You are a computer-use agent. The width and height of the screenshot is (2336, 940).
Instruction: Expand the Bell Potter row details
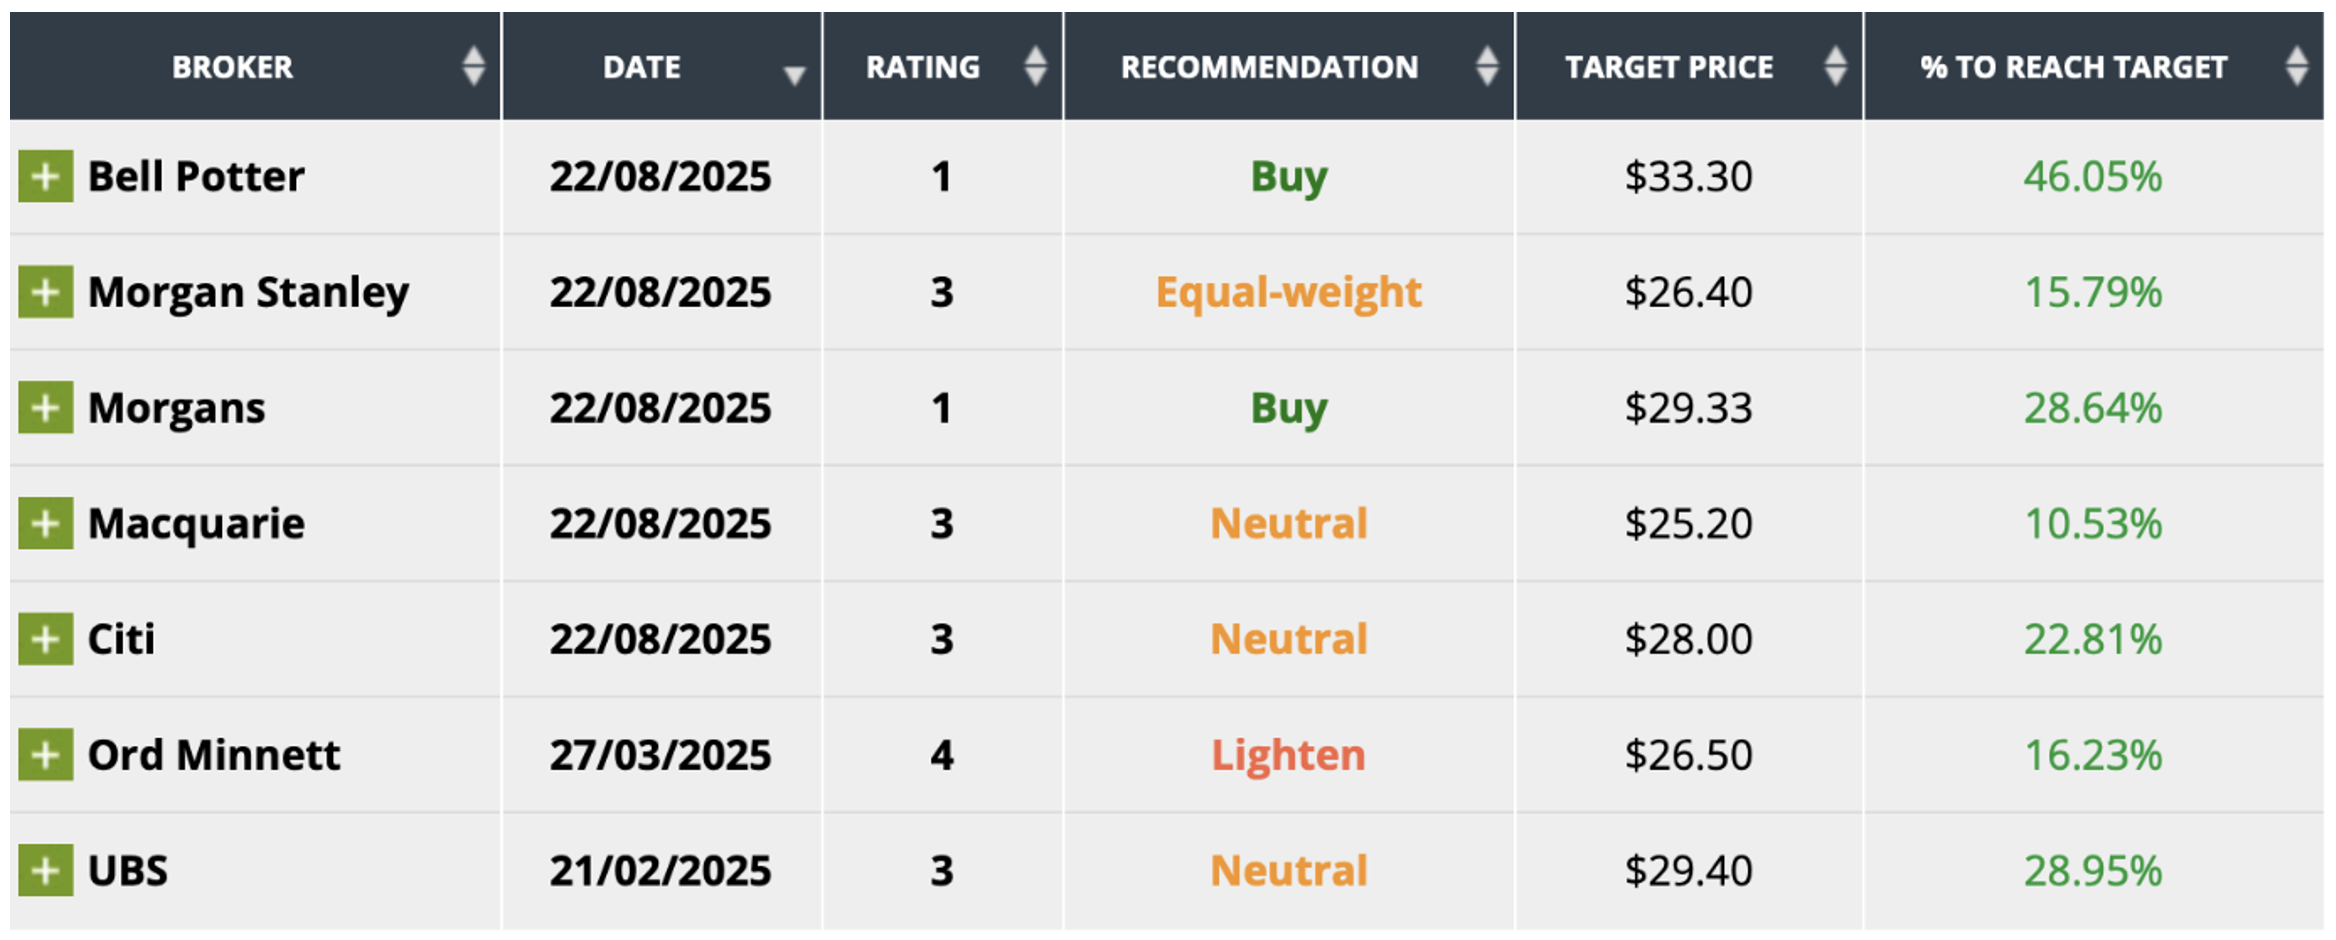[45, 177]
